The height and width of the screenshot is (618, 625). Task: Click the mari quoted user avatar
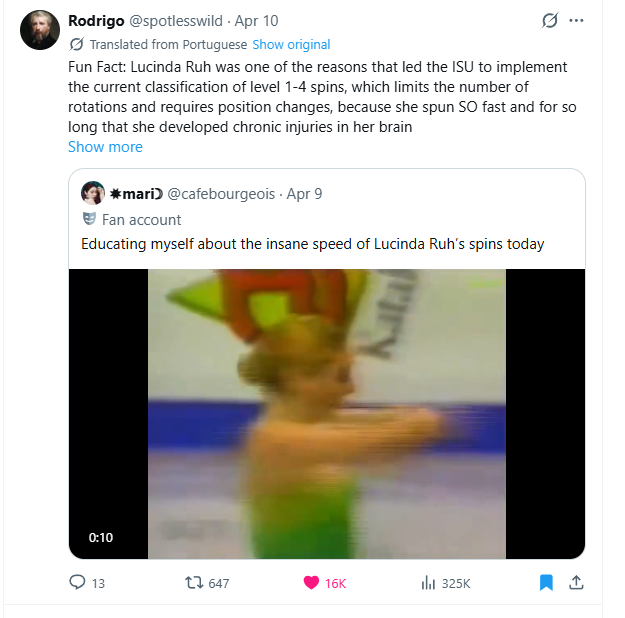pyautogui.click(x=93, y=193)
